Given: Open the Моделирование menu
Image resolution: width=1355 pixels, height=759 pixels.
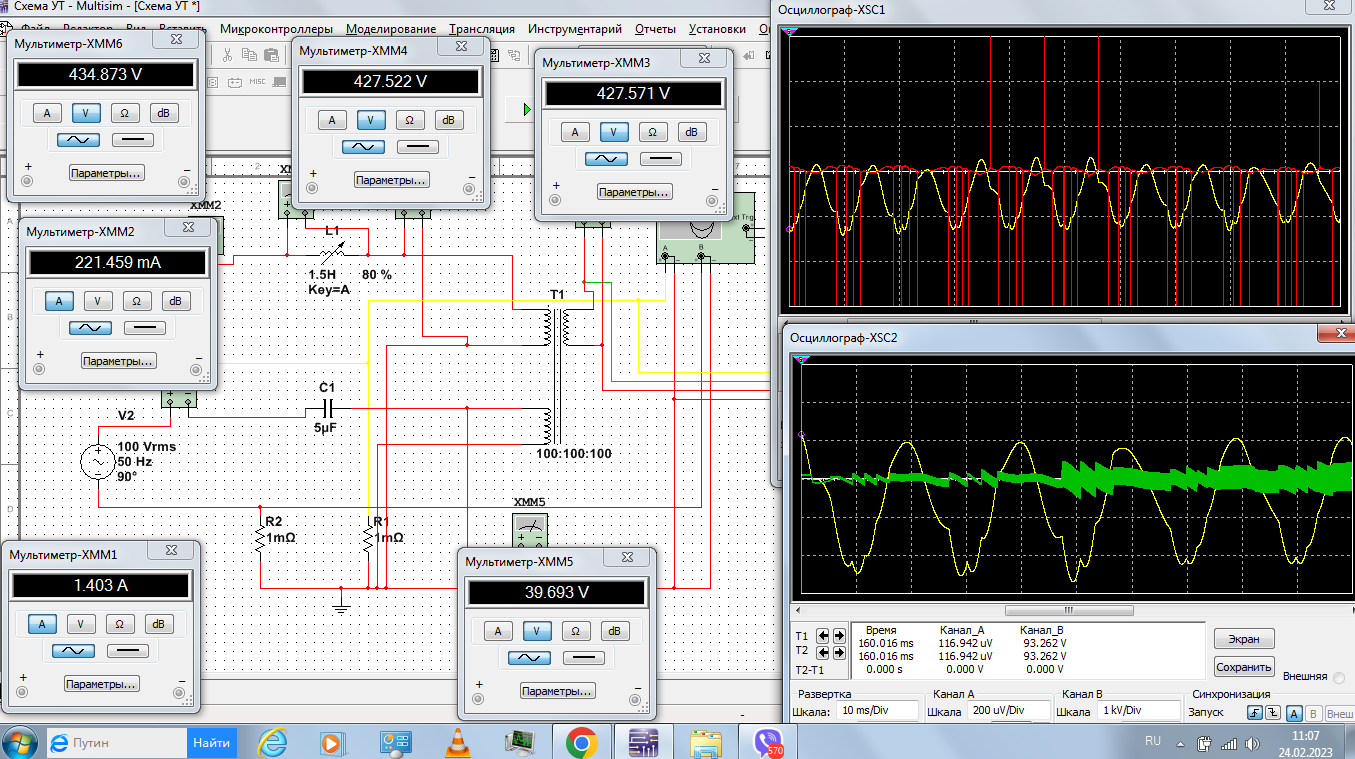Looking at the screenshot, I should click(x=390, y=29).
